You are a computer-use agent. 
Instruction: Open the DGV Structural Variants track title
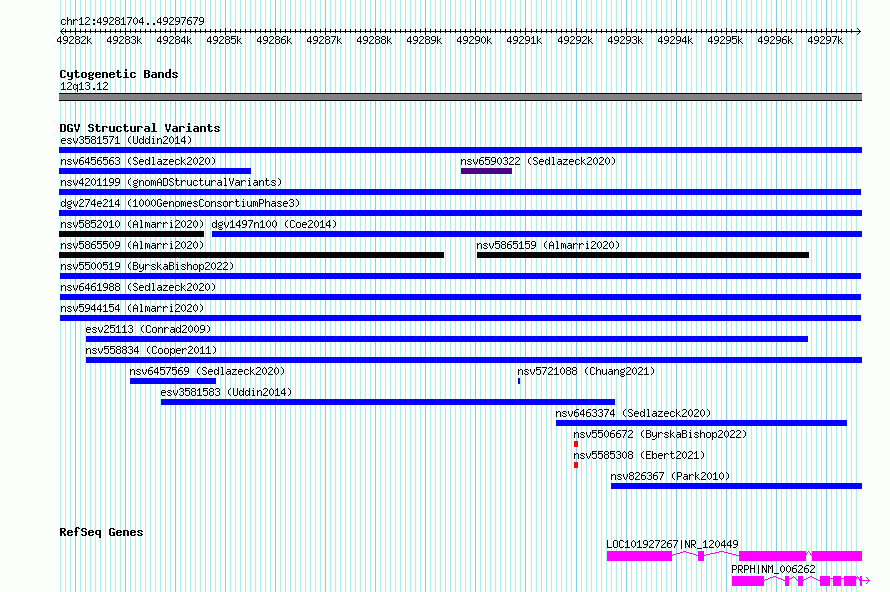pyautogui.click(x=140, y=128)
